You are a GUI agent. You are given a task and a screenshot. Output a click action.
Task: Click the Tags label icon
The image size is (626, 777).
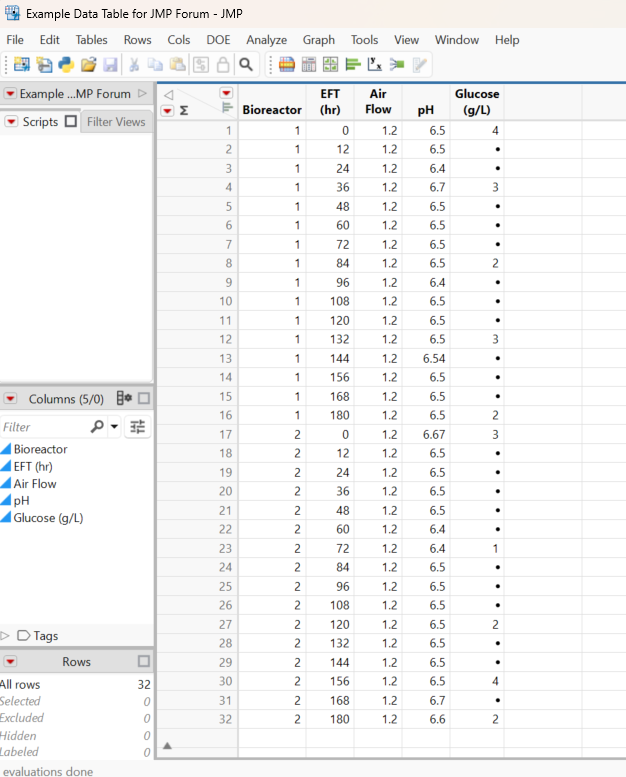click(23, 635)
